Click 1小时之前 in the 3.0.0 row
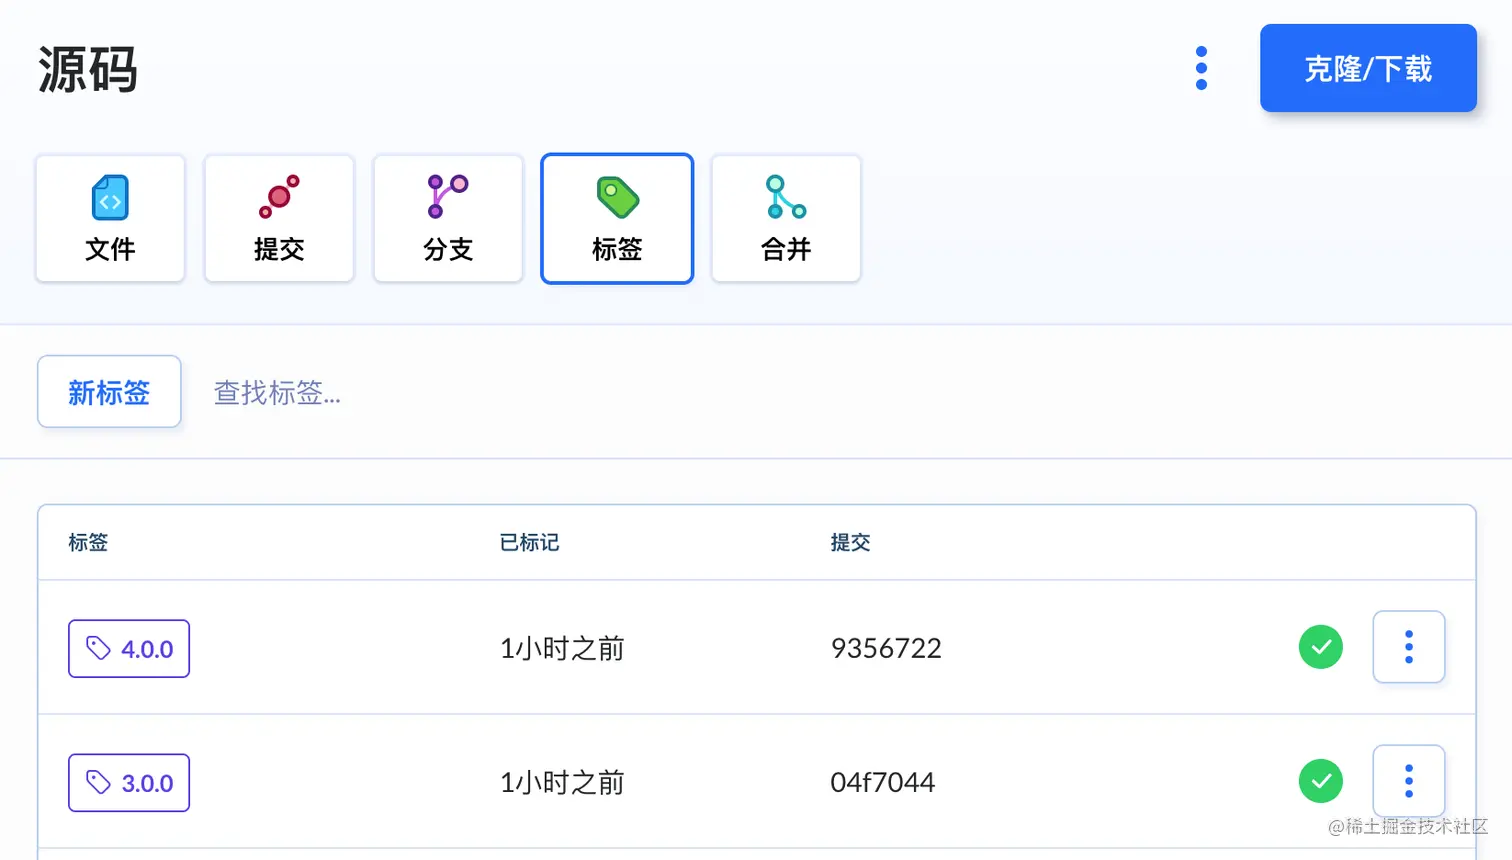Screen dimensions: 1512x860 coord(562,782)
